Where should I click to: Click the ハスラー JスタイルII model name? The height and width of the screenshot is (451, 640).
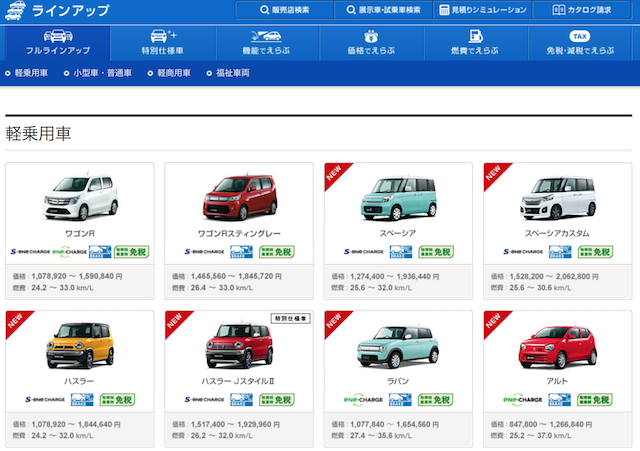pyautogui.click(x=238, y=381)
